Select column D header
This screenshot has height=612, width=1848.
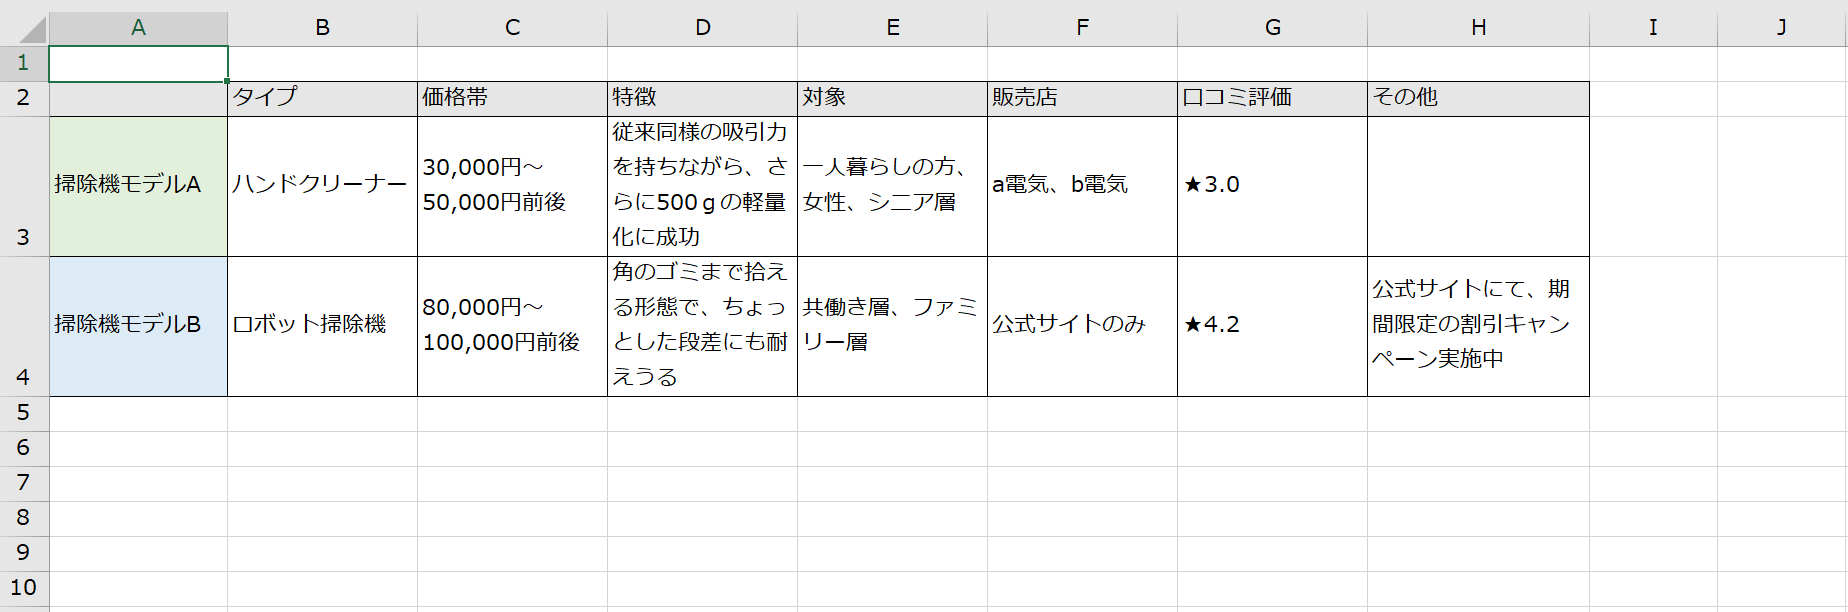(x=702, y=28)
